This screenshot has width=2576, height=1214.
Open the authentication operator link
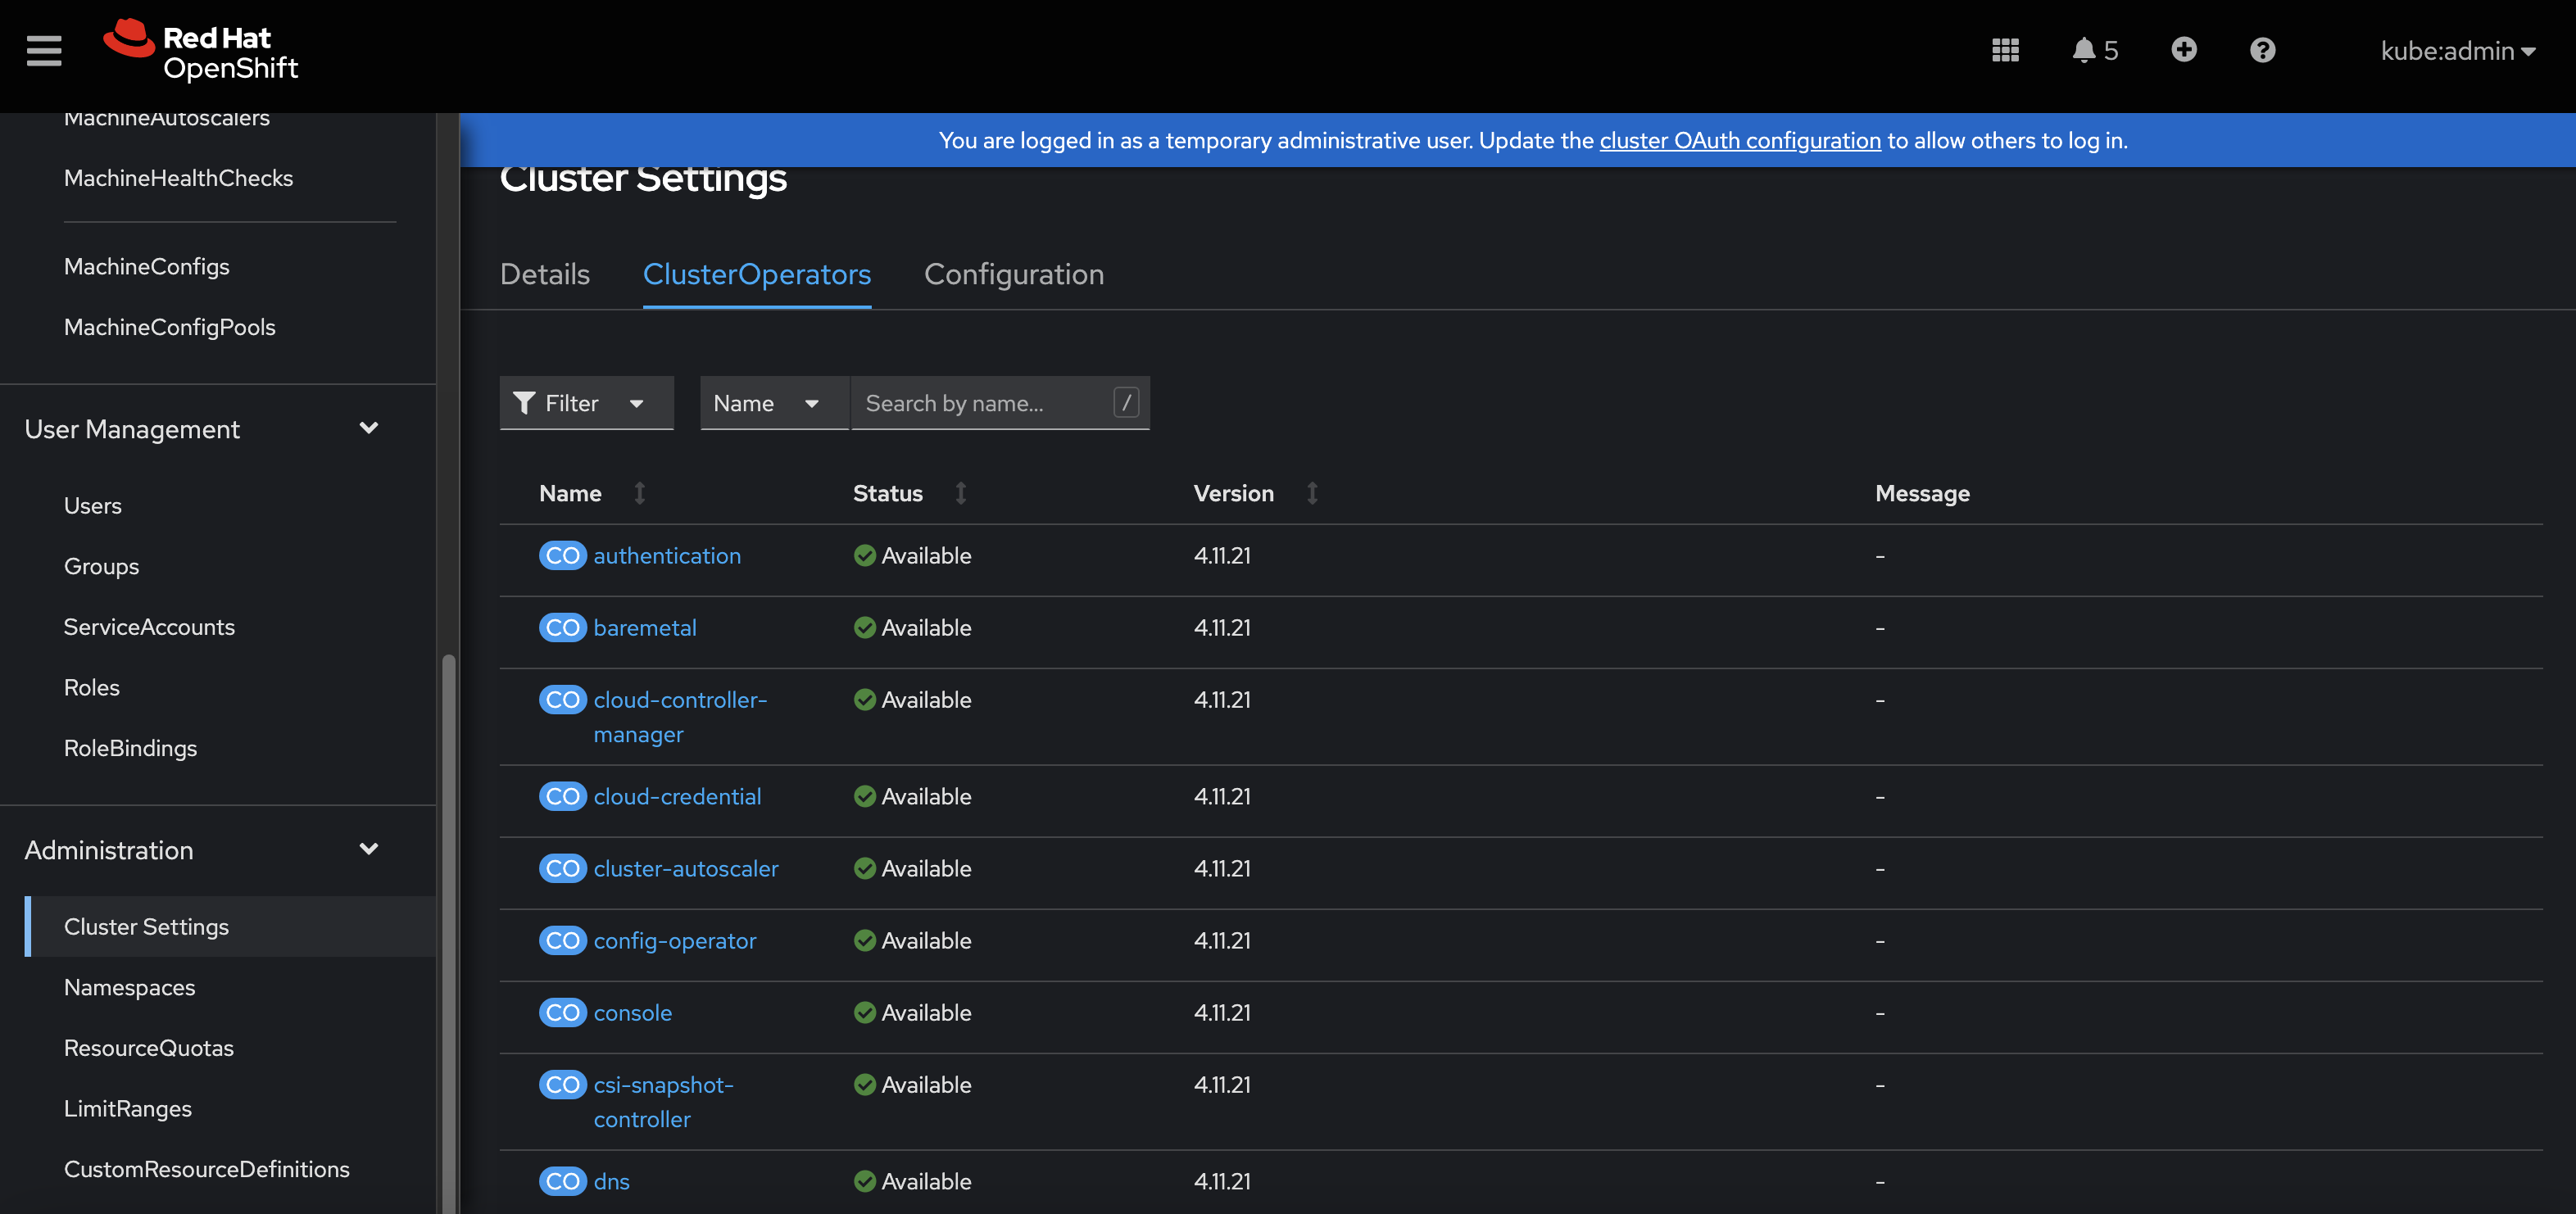pos(667,556)
